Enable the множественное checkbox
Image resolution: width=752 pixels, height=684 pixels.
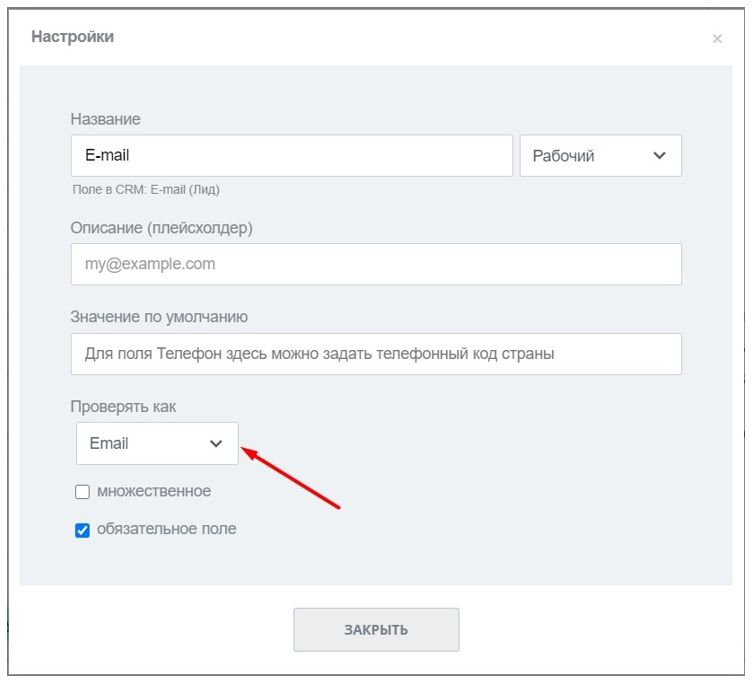coord(83,492)
